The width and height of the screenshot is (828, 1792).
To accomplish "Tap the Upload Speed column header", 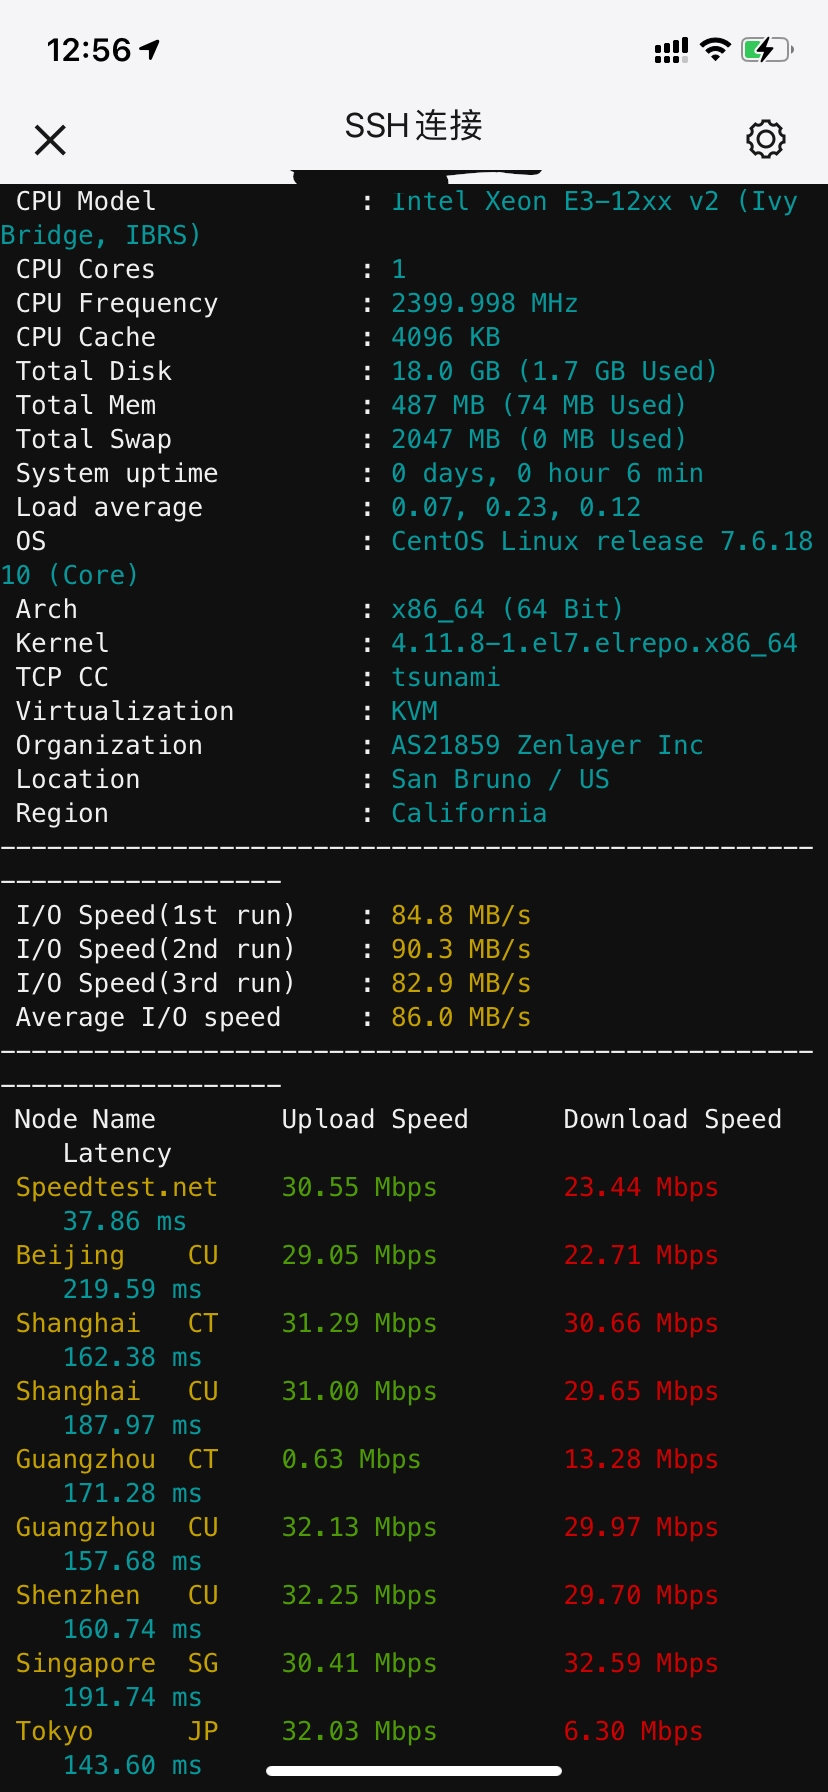I will [x=375, y=1119].
